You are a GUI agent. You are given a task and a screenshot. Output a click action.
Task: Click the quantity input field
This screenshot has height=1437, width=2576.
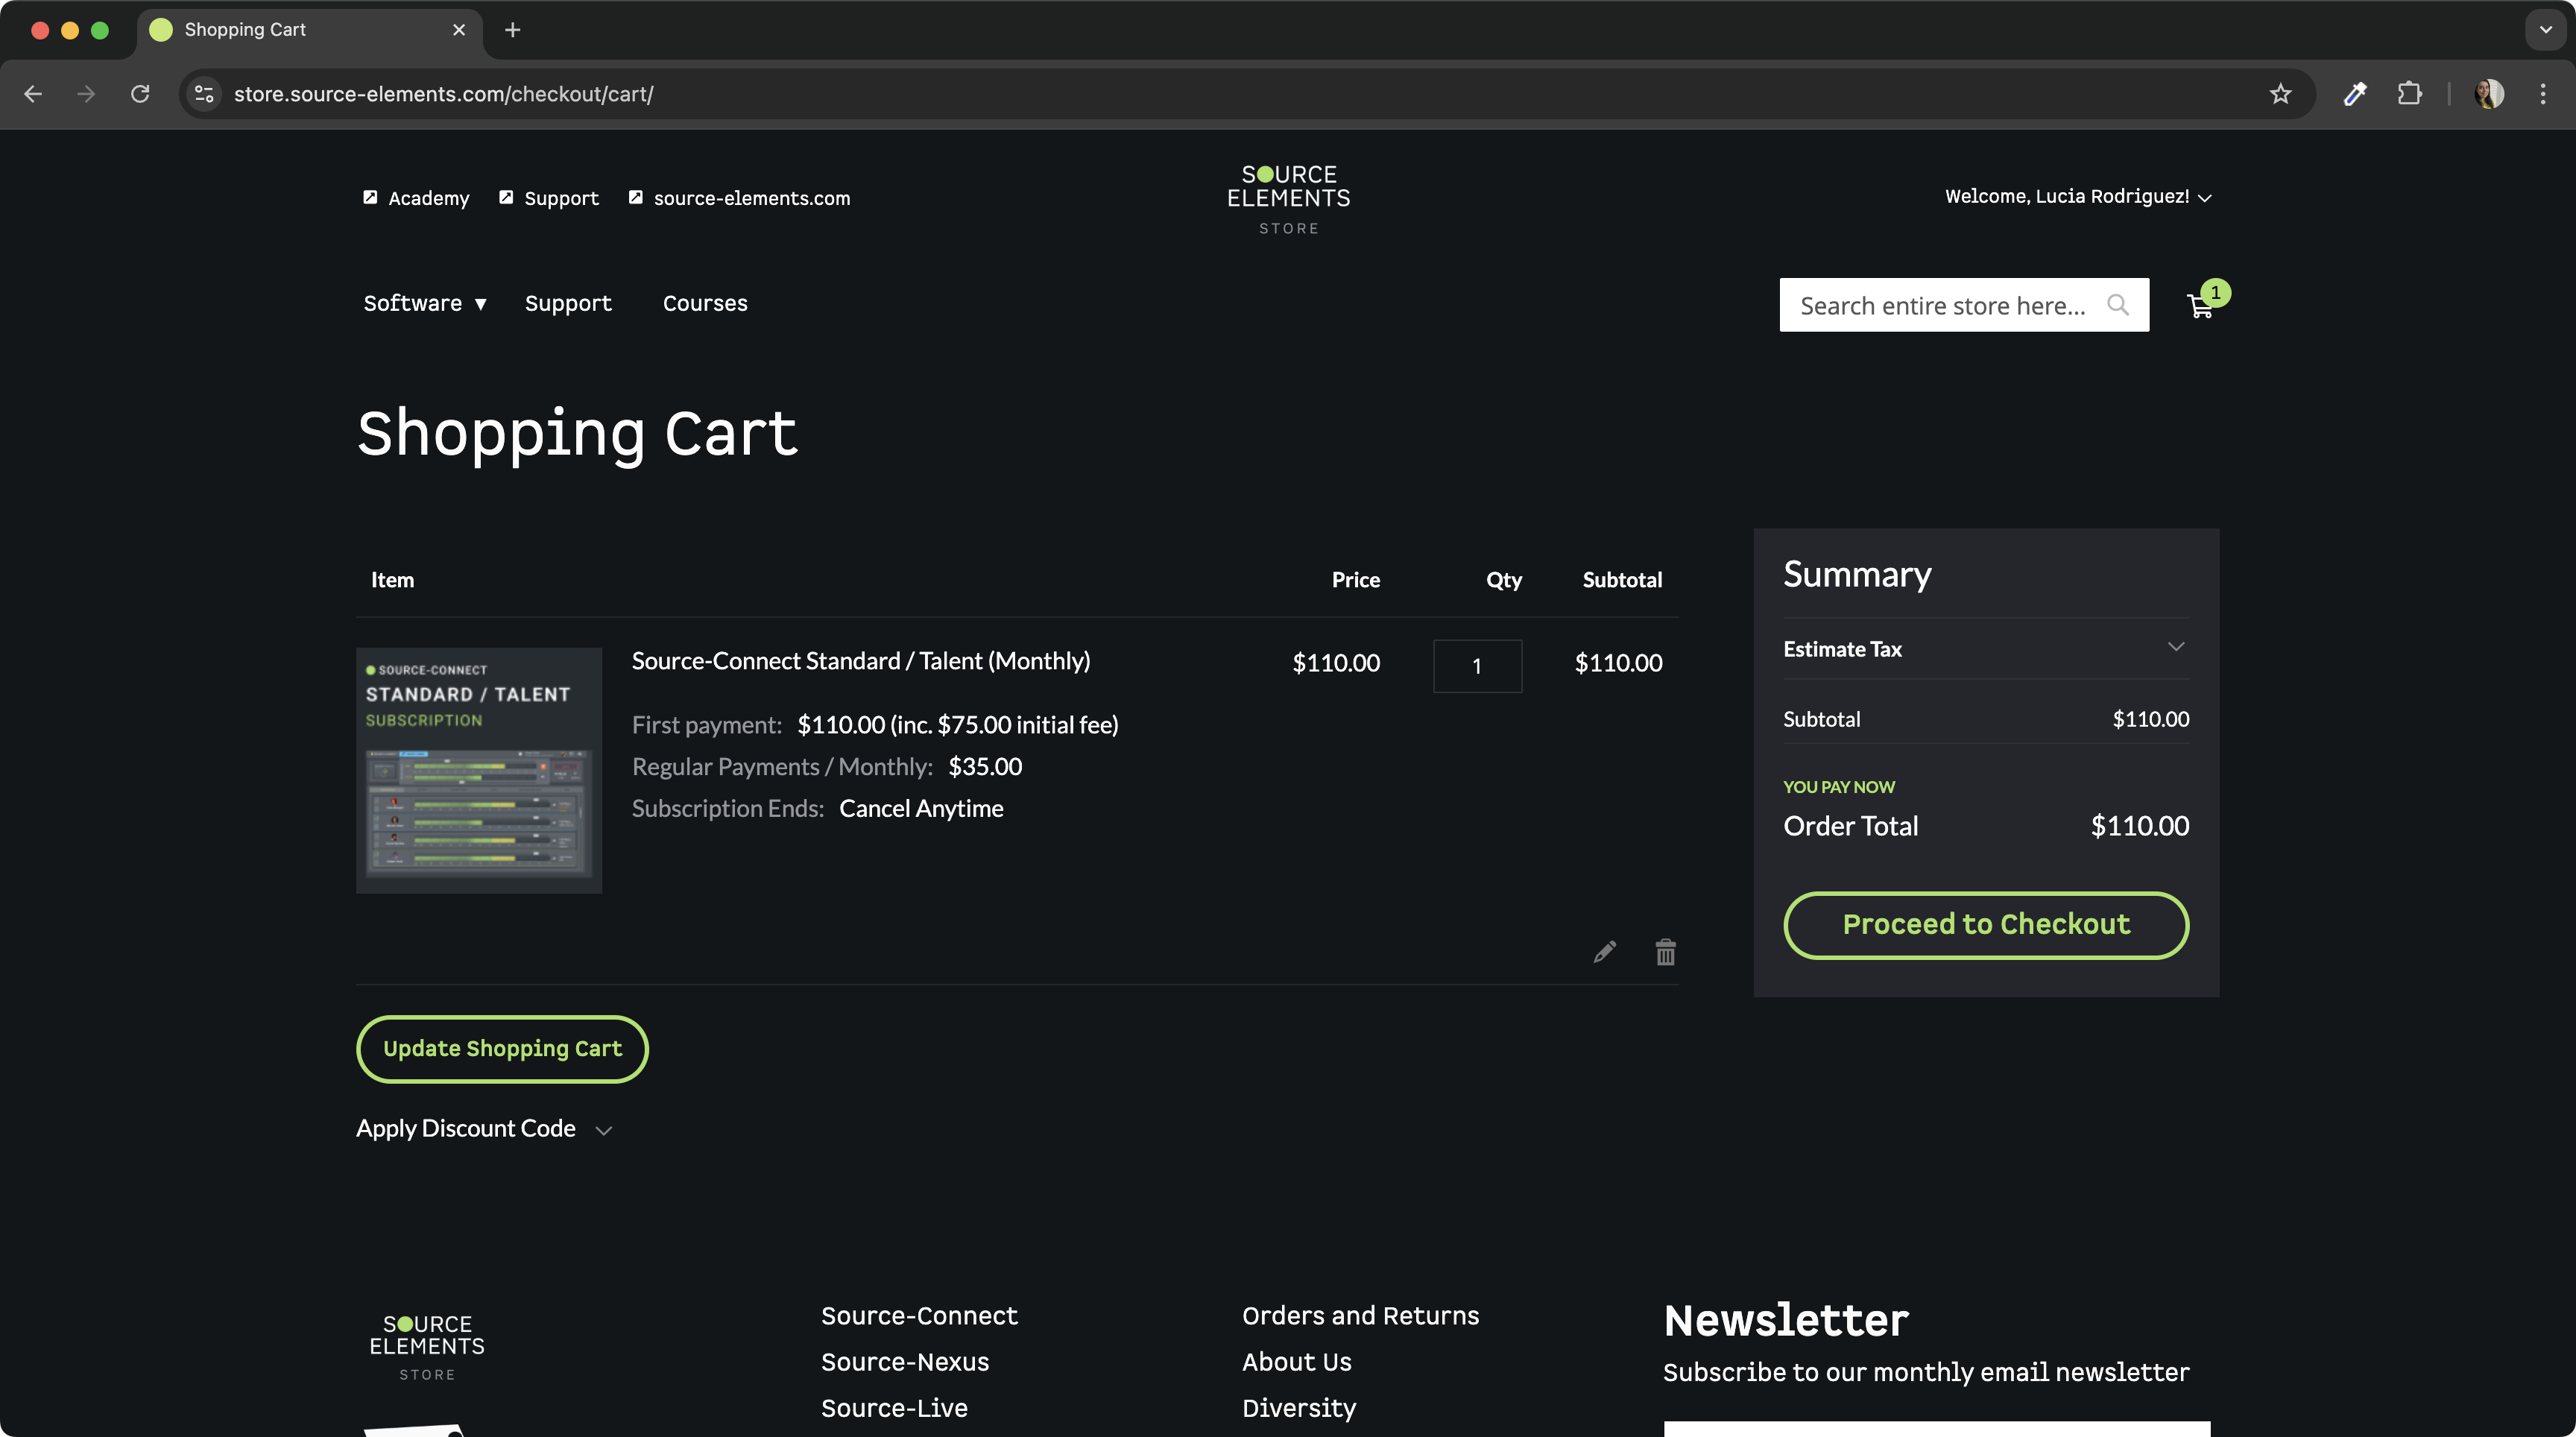click(x=1477, y=666)
